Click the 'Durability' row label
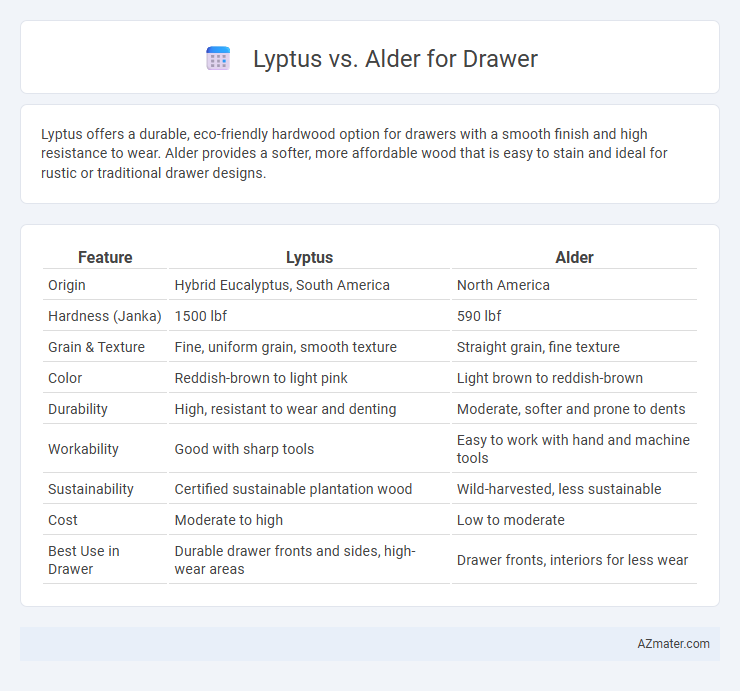Screen dimensions: 740x691 tap(78, 409)
